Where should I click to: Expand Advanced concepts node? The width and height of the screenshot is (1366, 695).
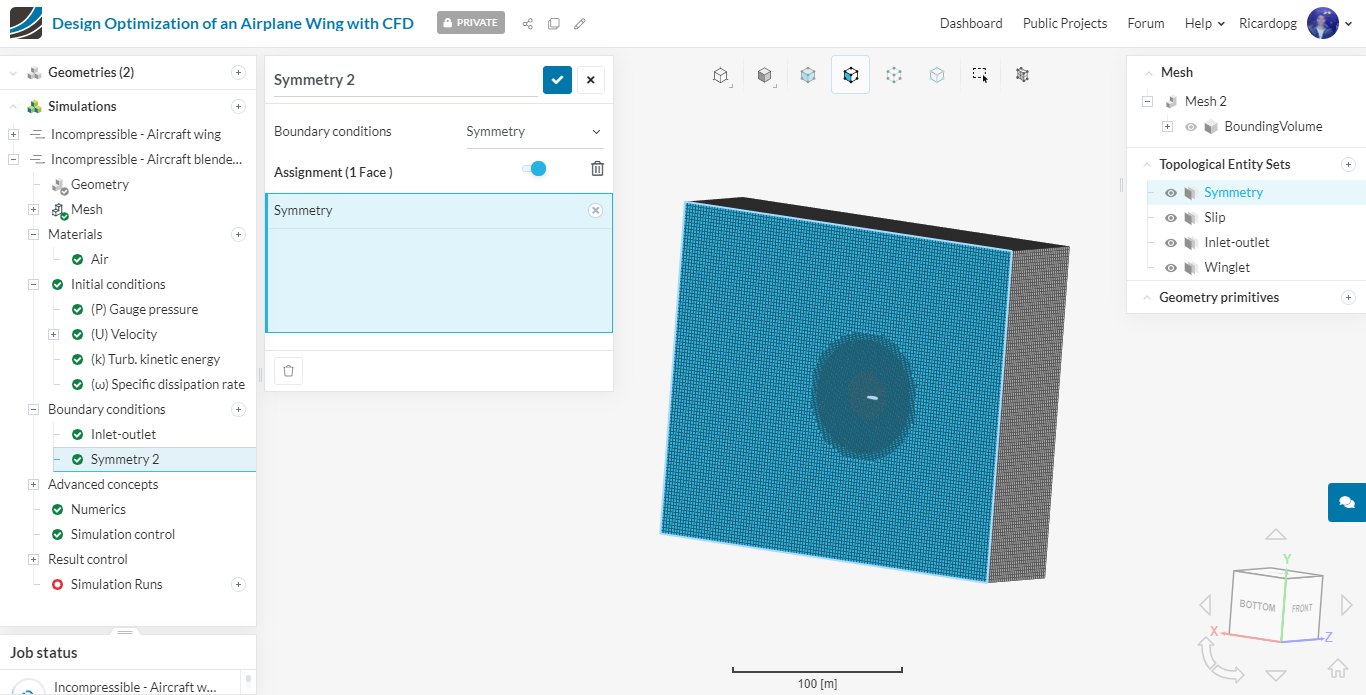pyautogui.click(x=33, y=484)
